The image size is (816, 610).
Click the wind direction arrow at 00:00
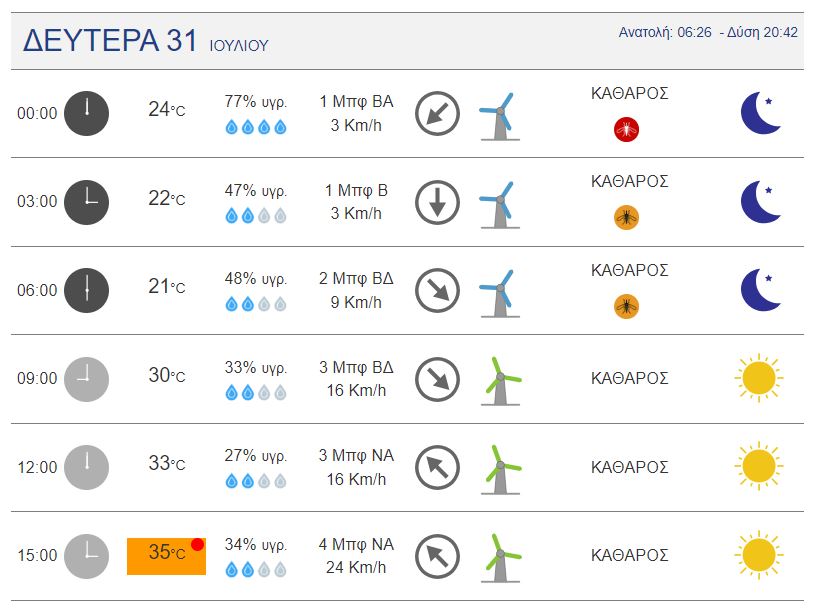click(437, 113)
